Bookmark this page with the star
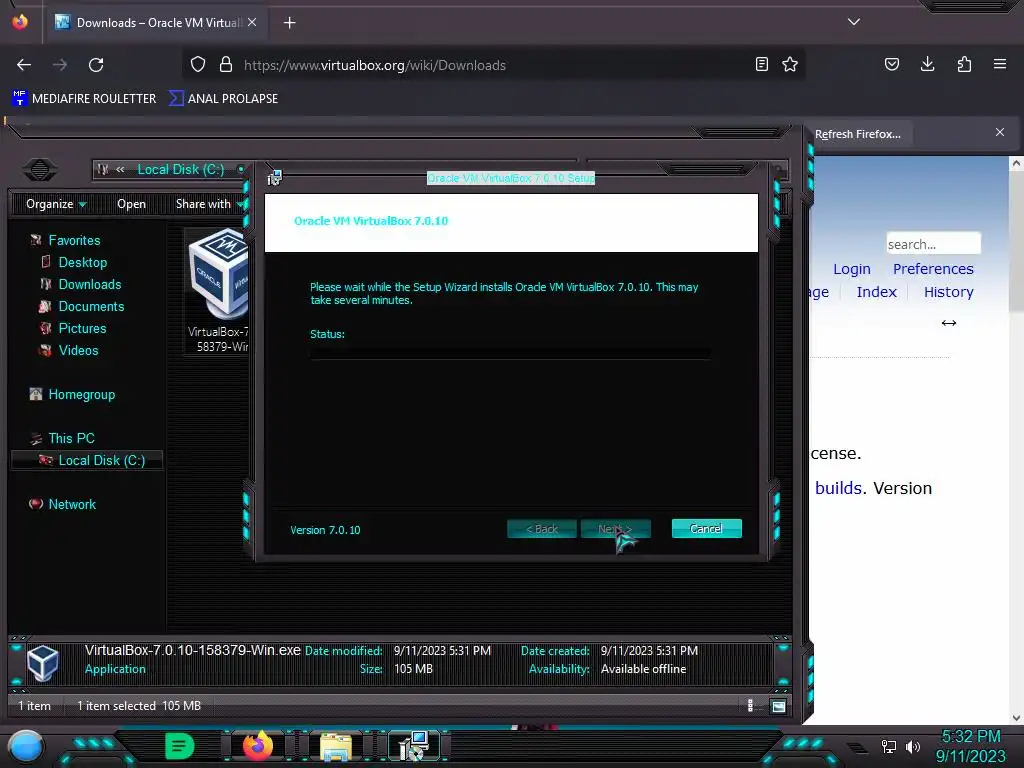Viewport: 1024px width, 768px height. coord(790,64)
